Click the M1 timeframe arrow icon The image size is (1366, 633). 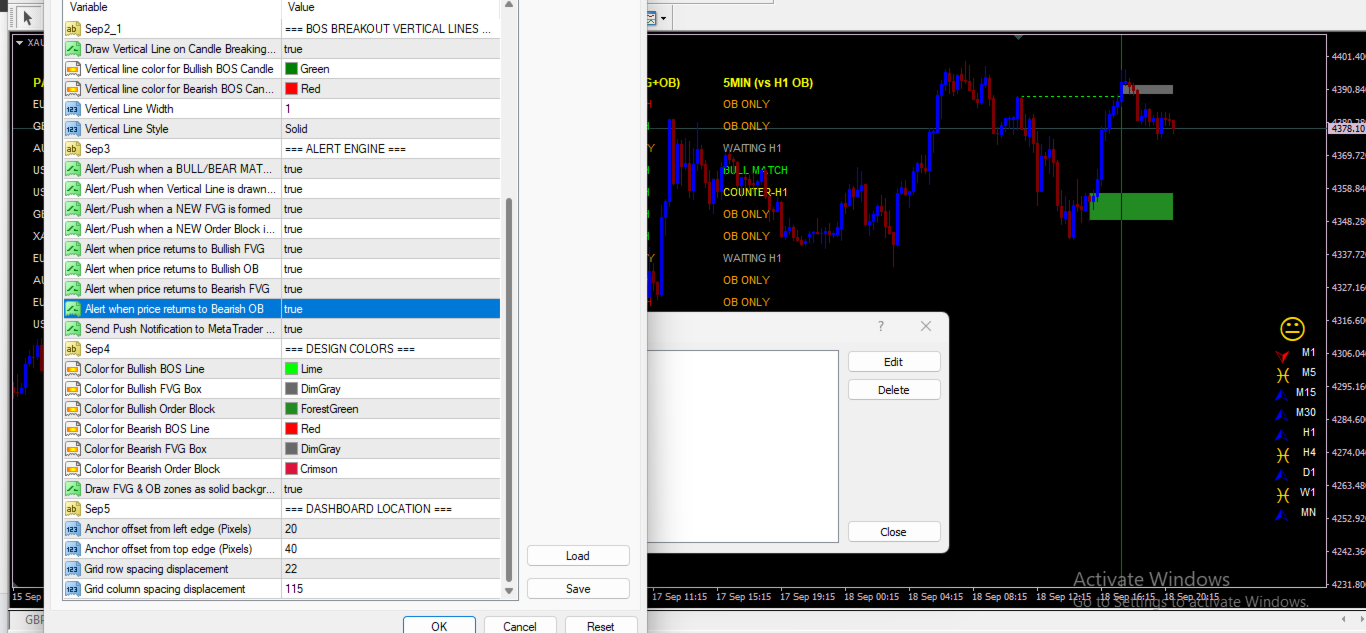click(x=1282, y=354)
